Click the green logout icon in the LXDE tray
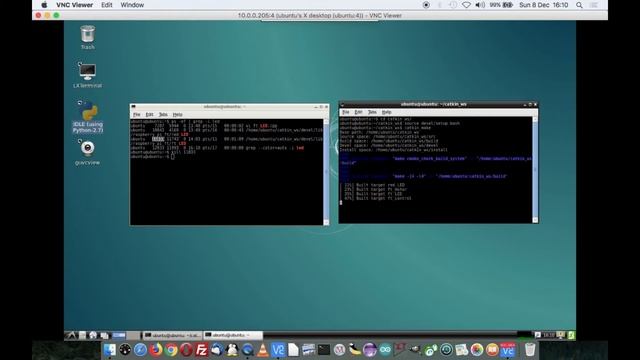This screenshot has height=360, width=640. pyautogui.click(x=571, y=335)
